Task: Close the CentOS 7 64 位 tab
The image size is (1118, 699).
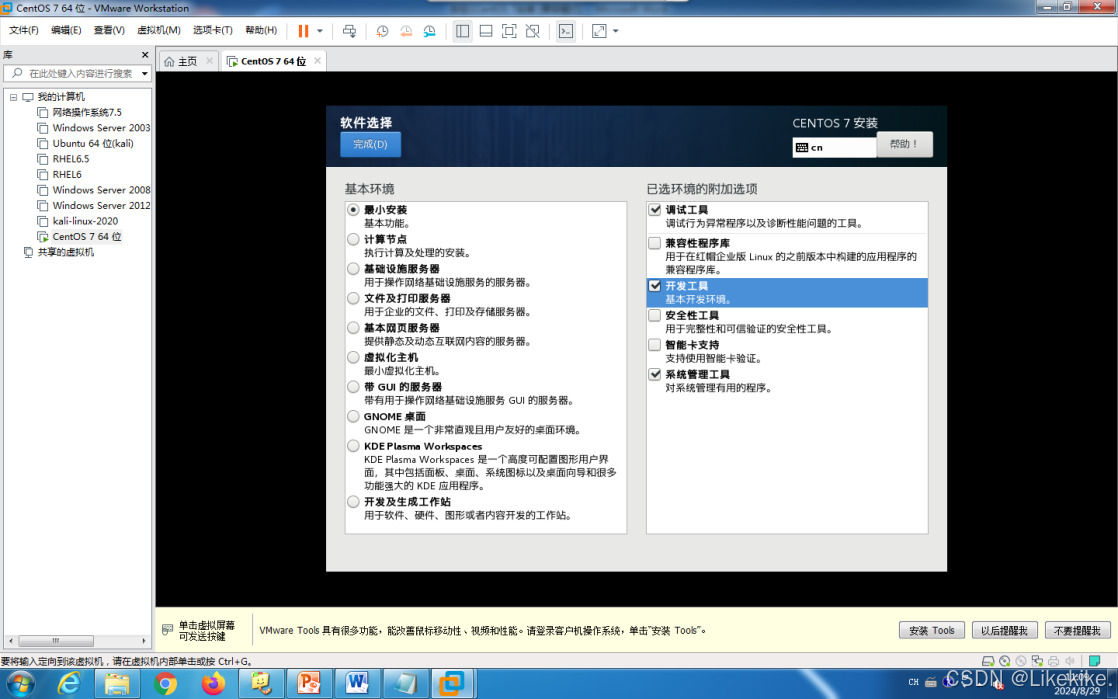Action: [317, 61]
